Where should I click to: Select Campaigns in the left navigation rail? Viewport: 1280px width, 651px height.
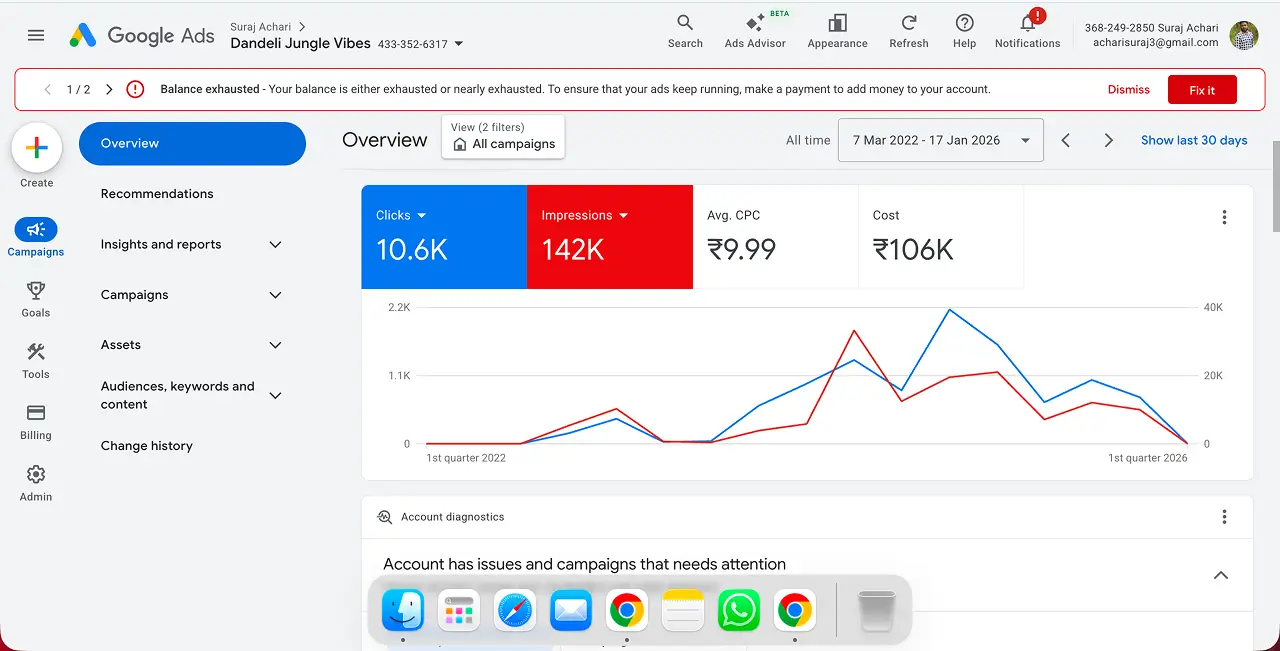pos(36,237)
